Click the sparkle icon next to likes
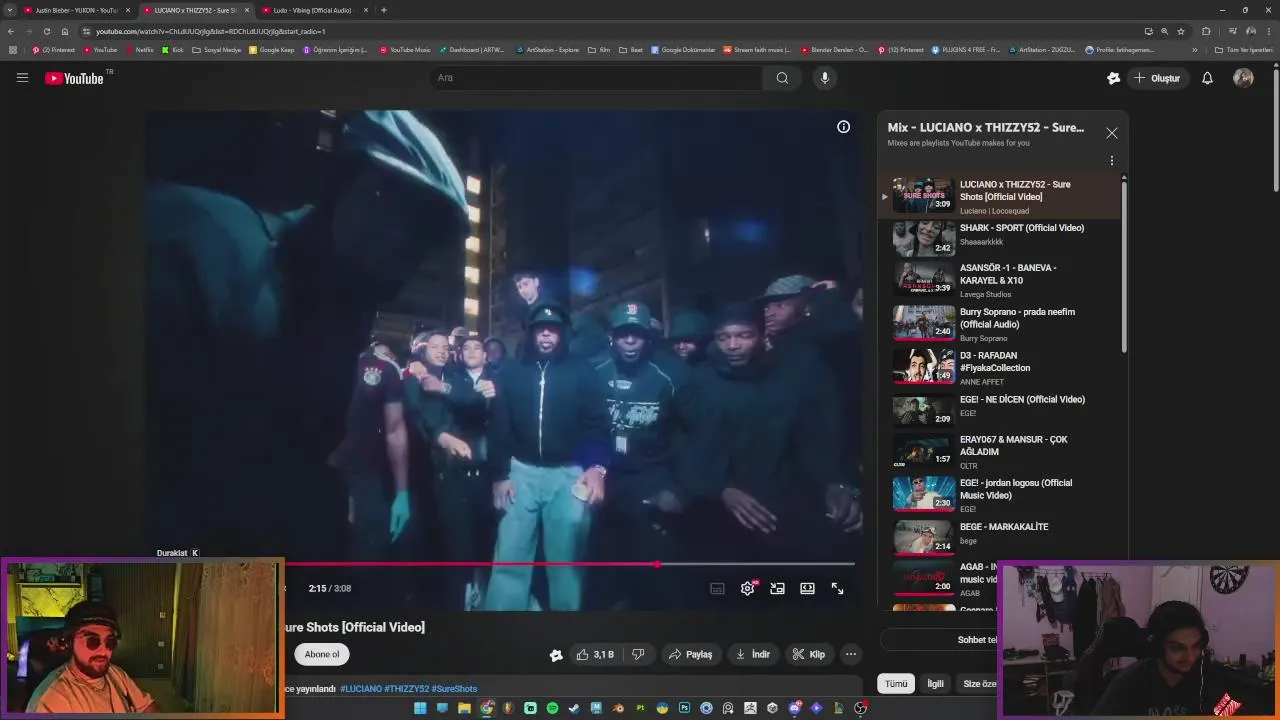Image resolution: width=1280 pixels, height=720 pixels. [556, 655]
